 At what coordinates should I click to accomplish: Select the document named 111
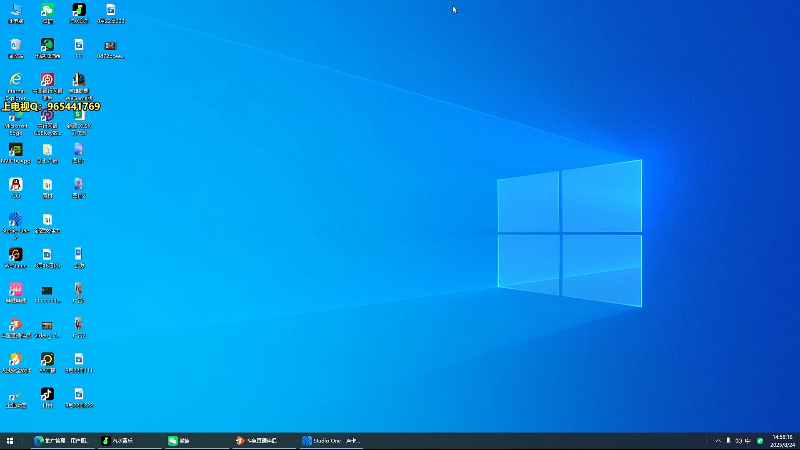pos(79,48)
